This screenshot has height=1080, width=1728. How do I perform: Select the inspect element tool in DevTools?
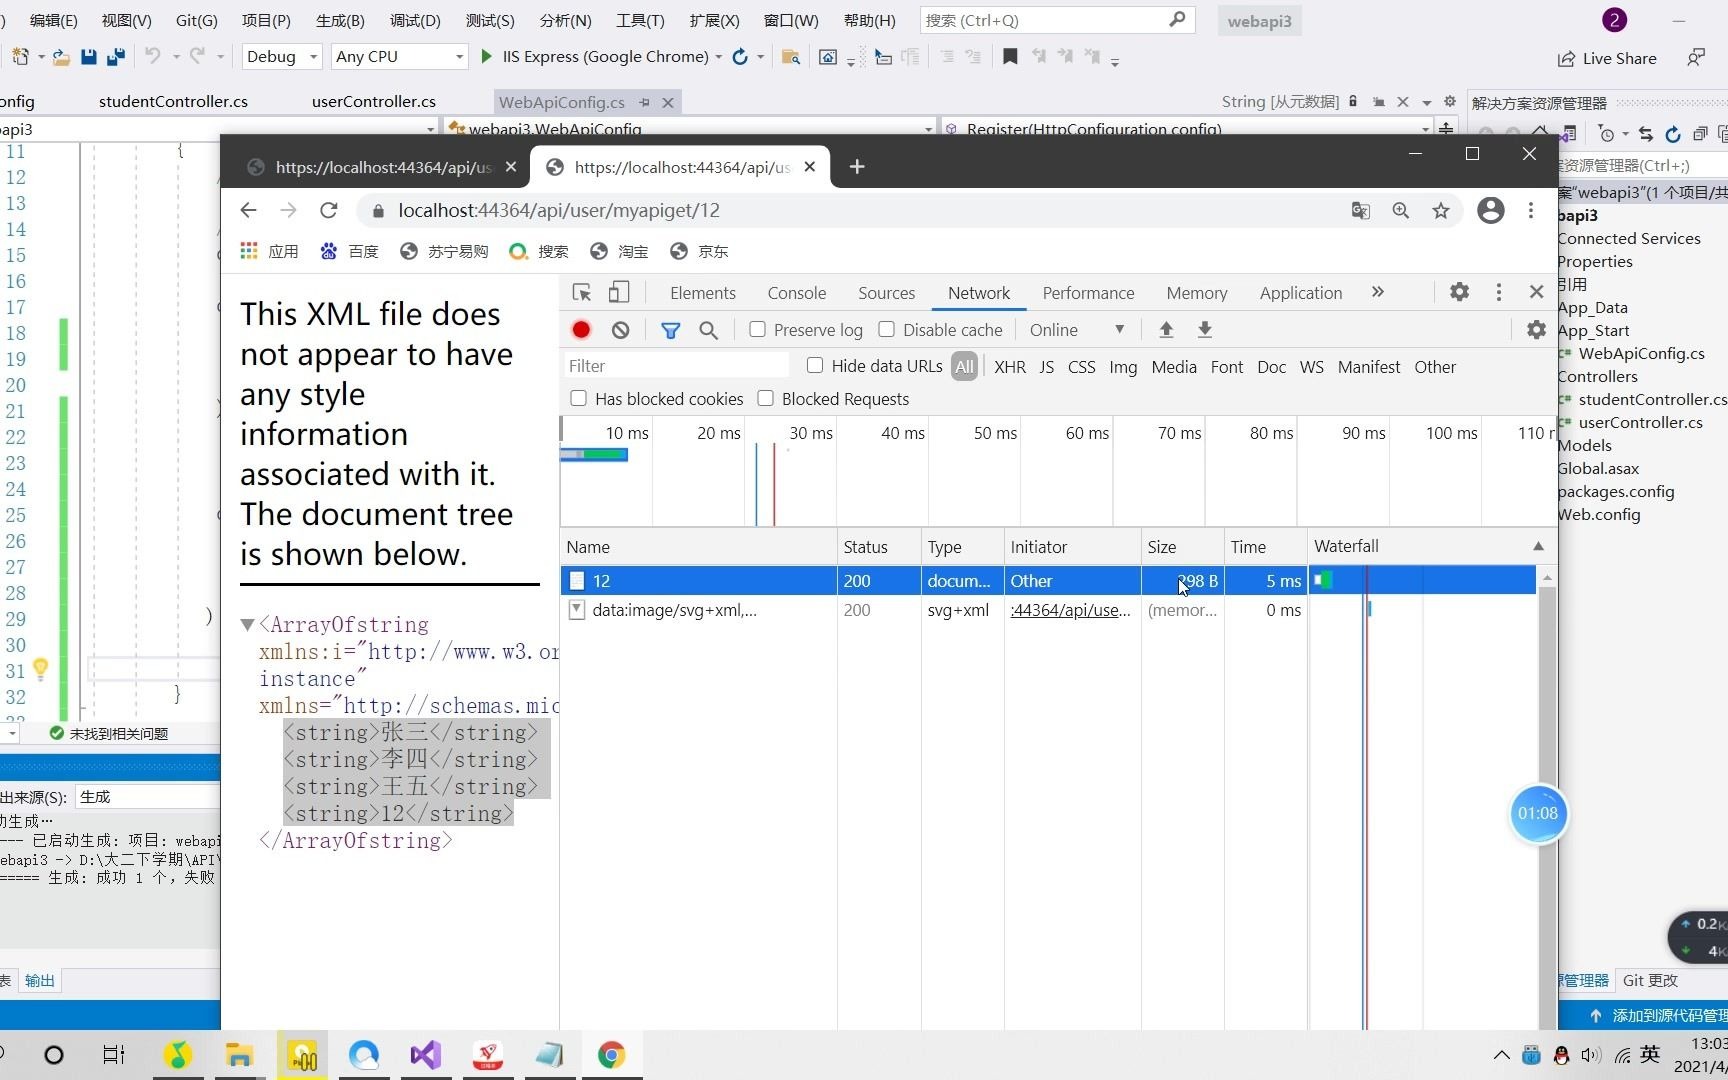pos(581,292)
